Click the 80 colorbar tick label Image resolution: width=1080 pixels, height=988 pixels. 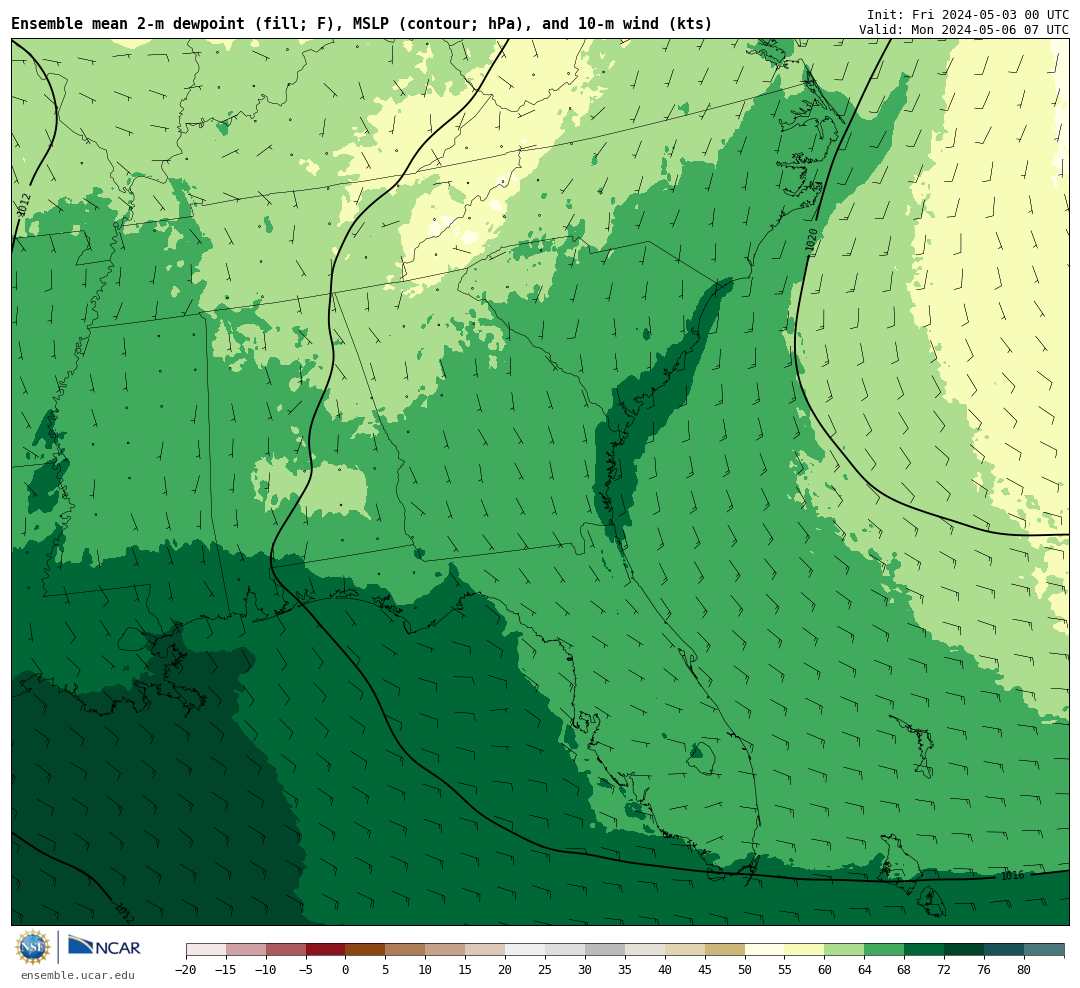(1025, 970)
